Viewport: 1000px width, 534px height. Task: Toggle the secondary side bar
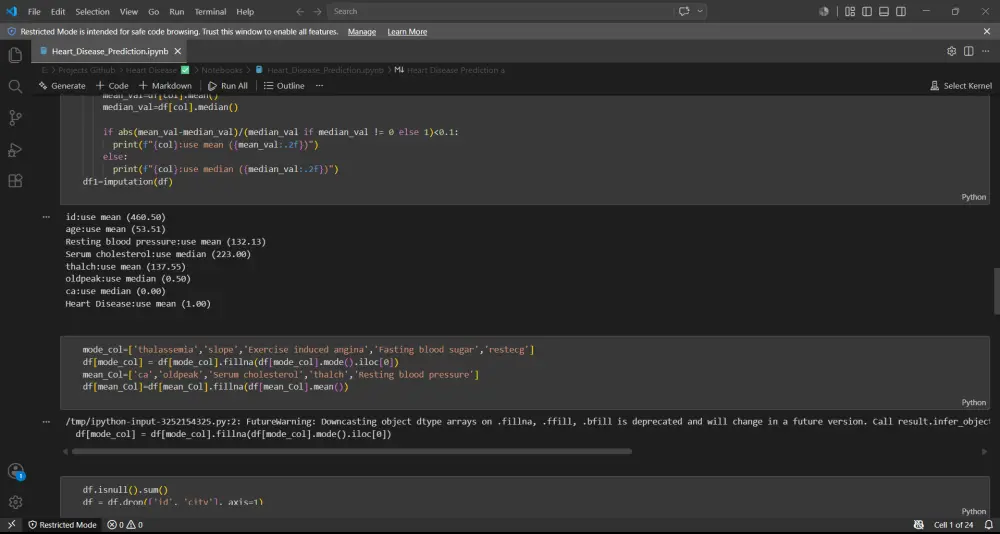click(x=901, y=11)
